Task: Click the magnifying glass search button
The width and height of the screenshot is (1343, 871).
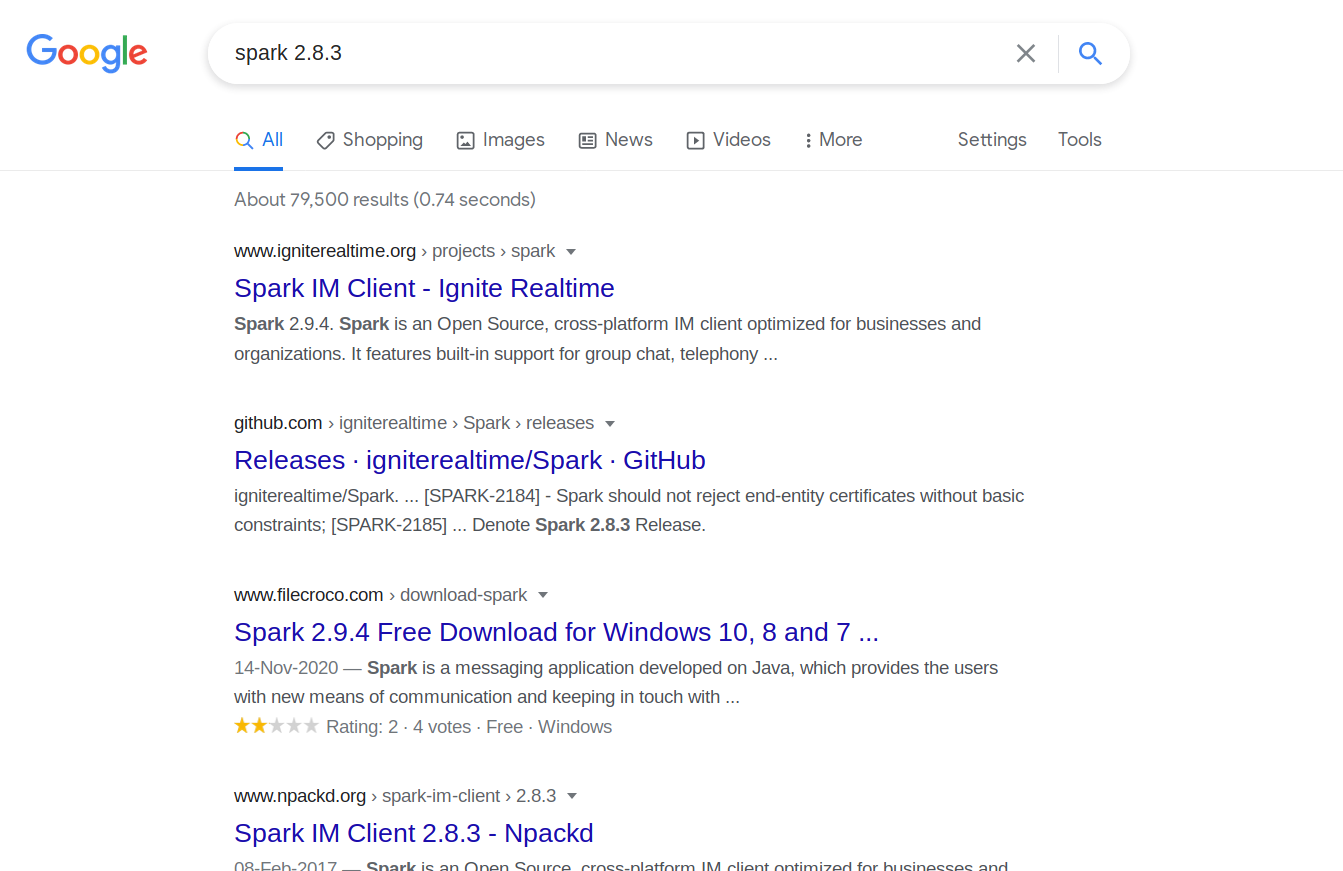Action: tap(1090, 54)
